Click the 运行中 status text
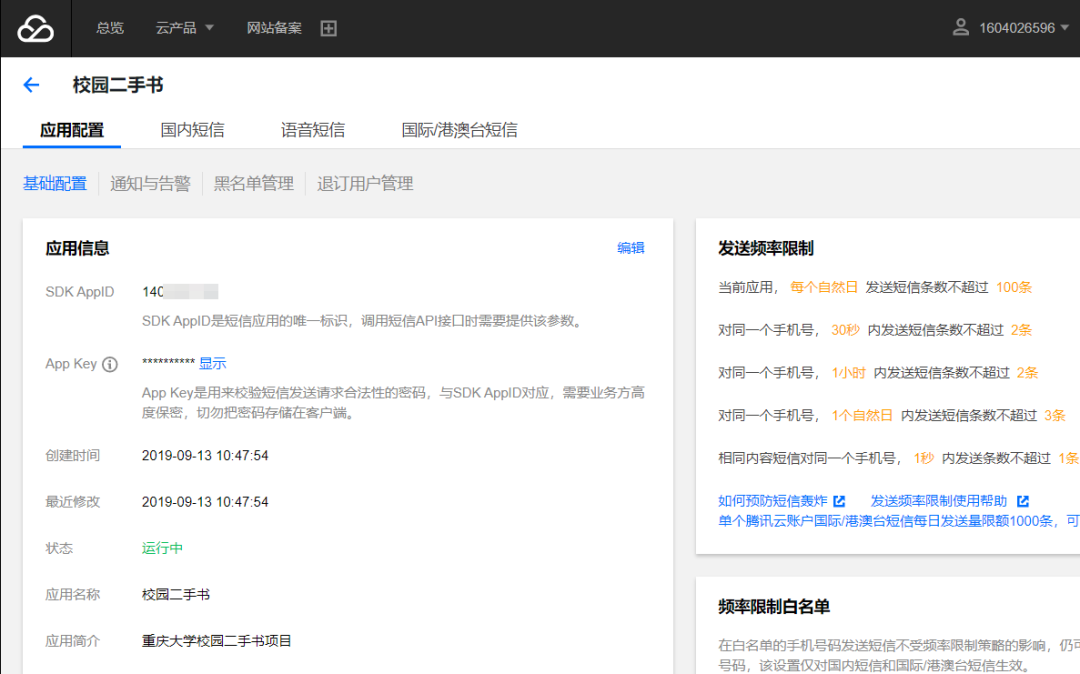Viewport: 1080px width, 674px height. (x=163, y=548)
